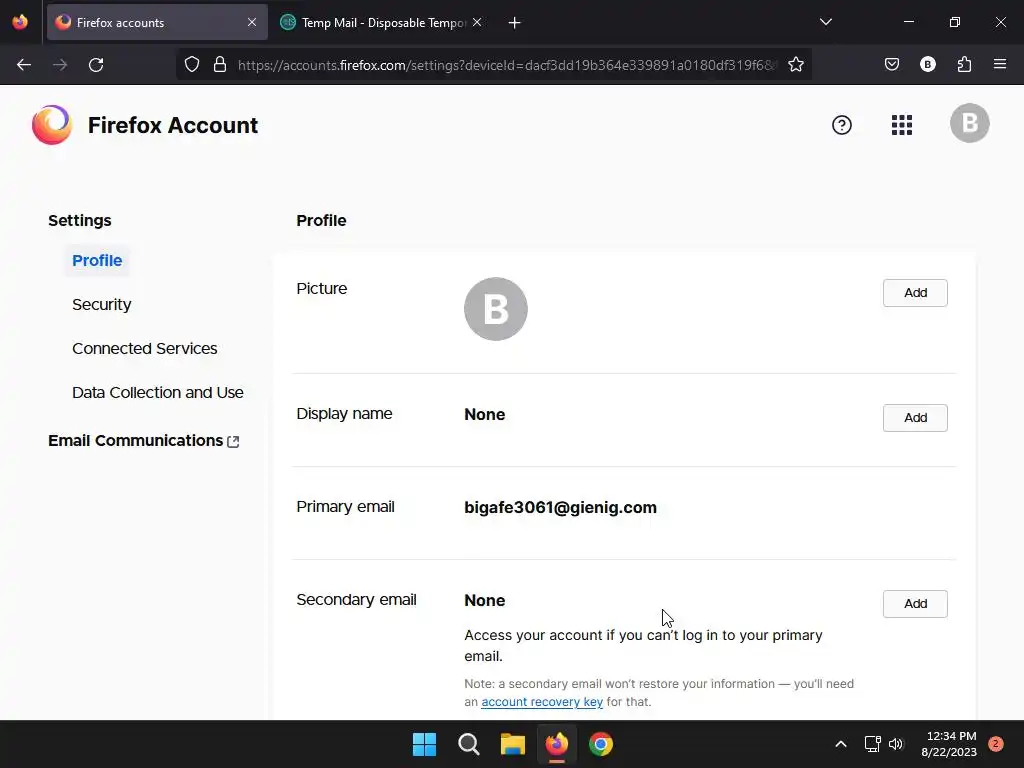Open Connected Services section
This screenshot has height=768, width=1024.
144,348
